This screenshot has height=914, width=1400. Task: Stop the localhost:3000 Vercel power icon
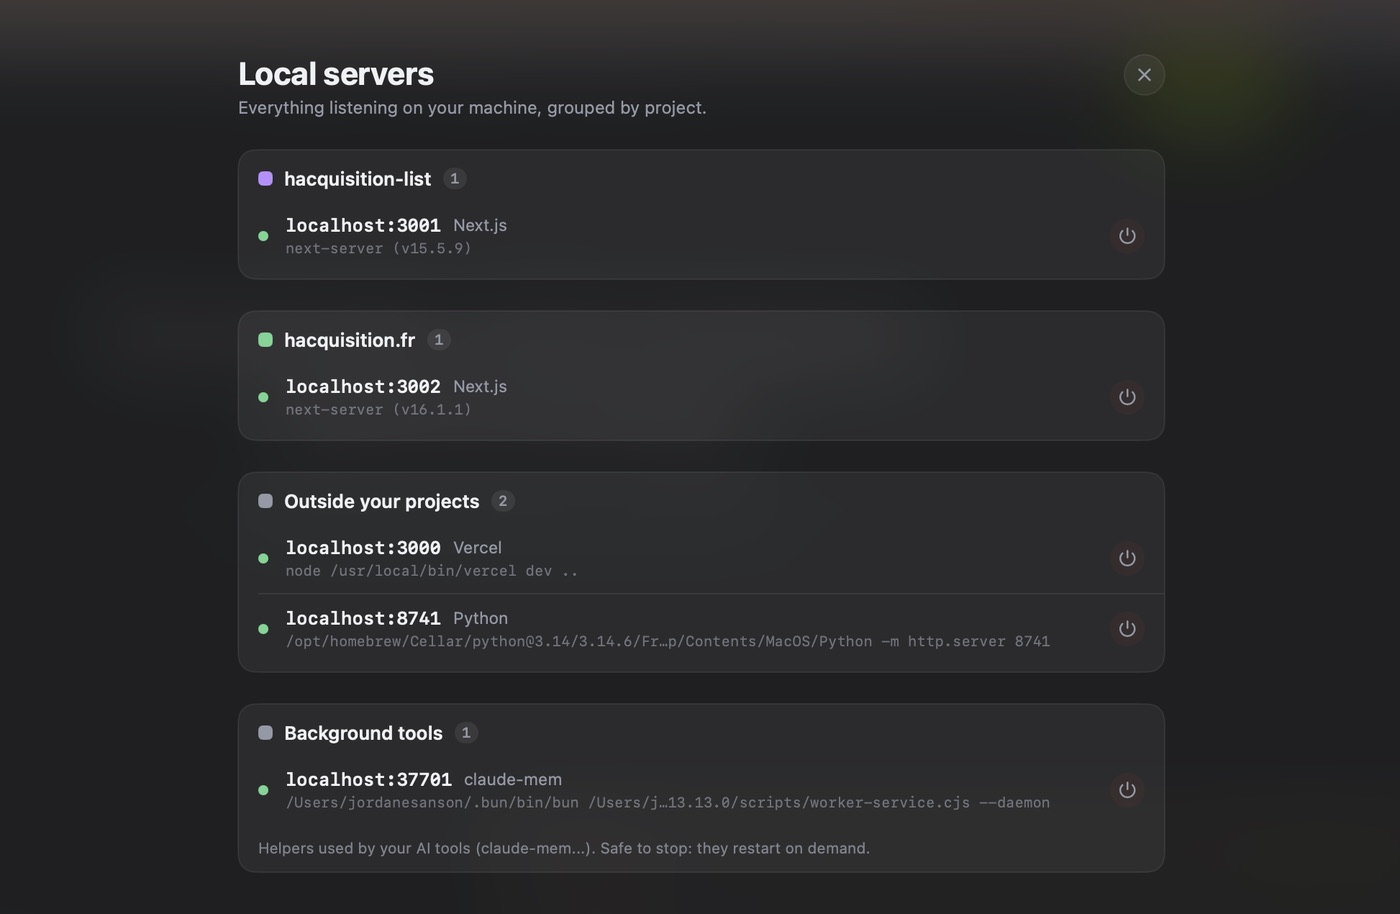1127,558
